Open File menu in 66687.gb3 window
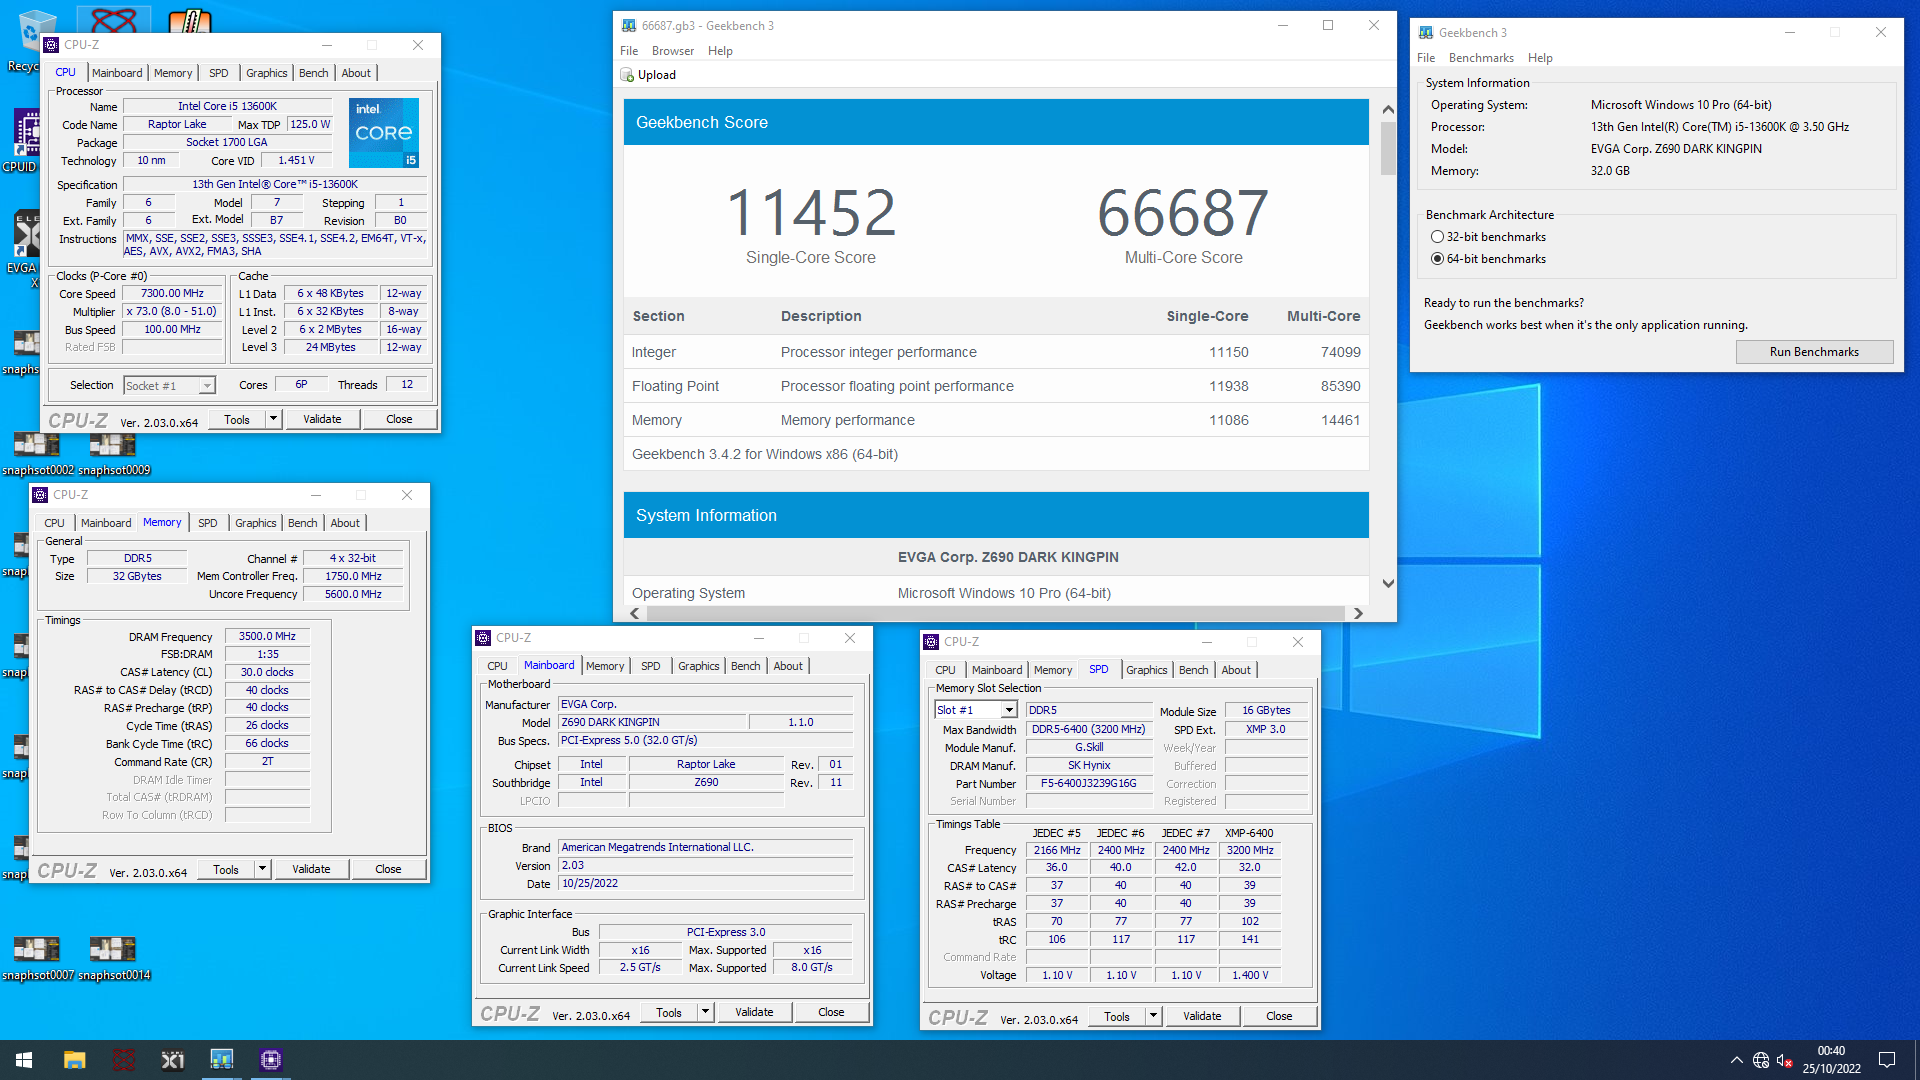Image resolution: width=1920 pixels, height=1080 pixels. 629,51
